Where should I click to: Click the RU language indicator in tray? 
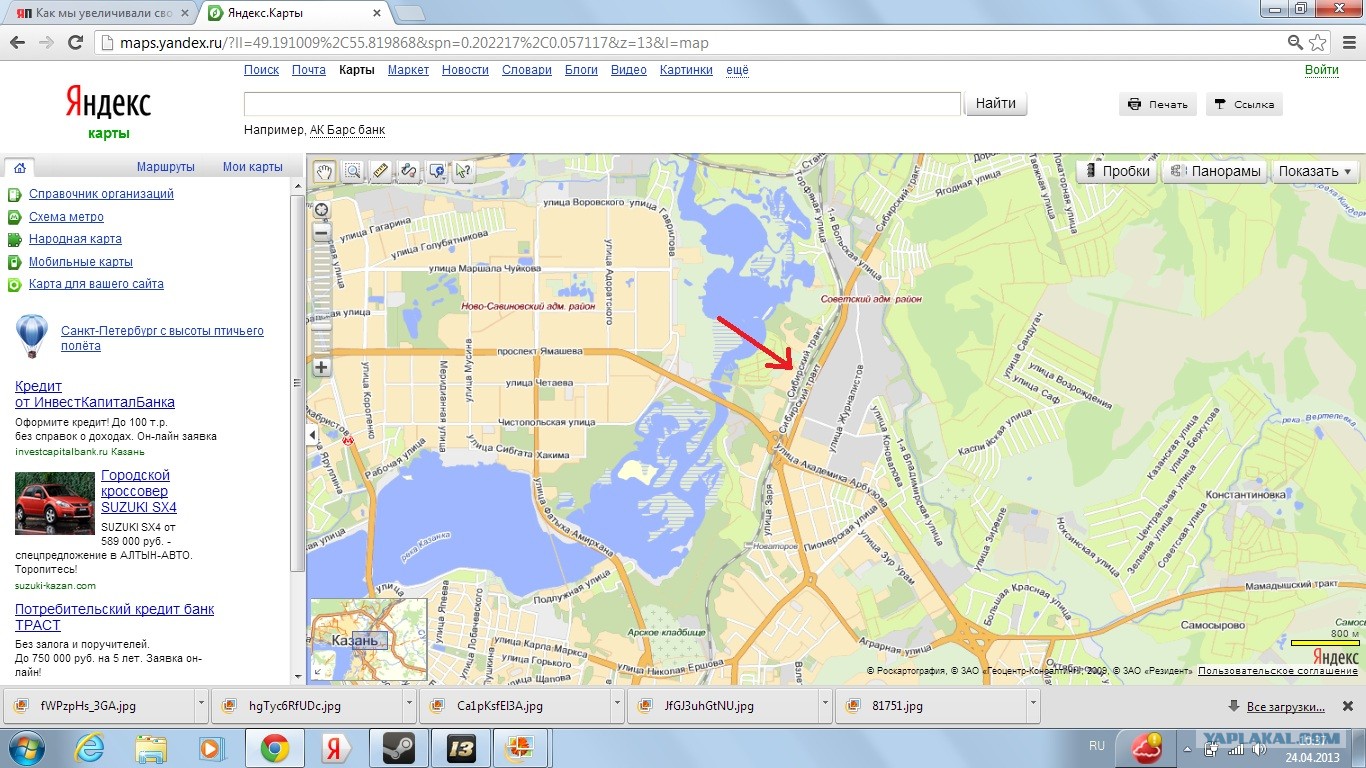point(1097,746)
